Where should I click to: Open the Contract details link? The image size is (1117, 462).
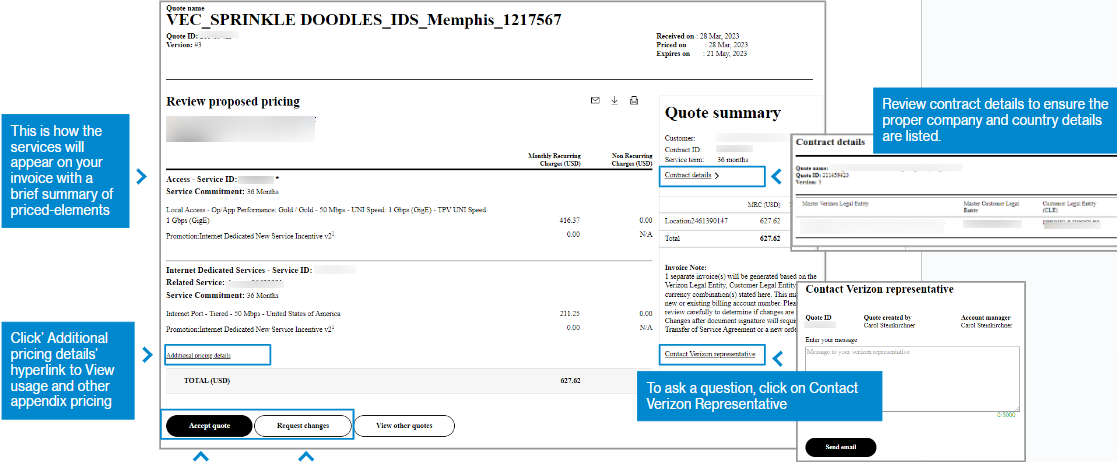pos(688,176)
